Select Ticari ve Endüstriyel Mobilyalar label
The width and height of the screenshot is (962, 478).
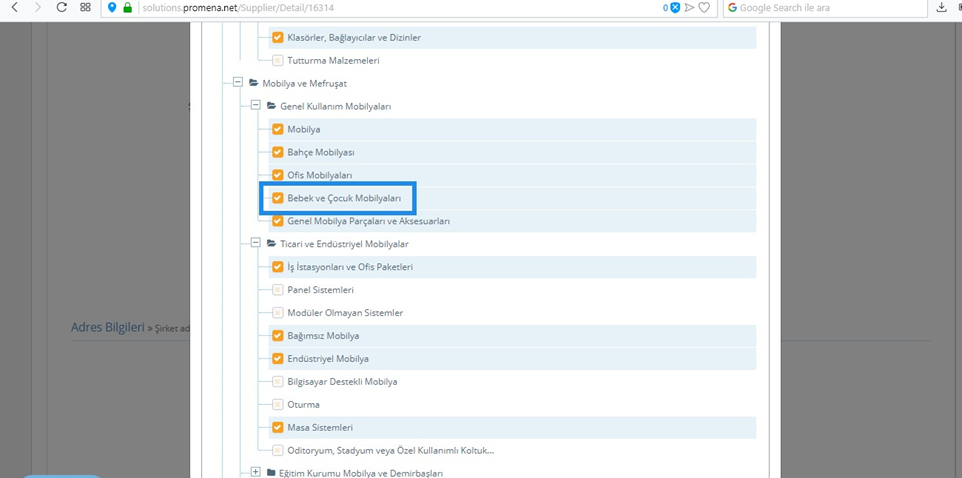(x=344, y=244)
